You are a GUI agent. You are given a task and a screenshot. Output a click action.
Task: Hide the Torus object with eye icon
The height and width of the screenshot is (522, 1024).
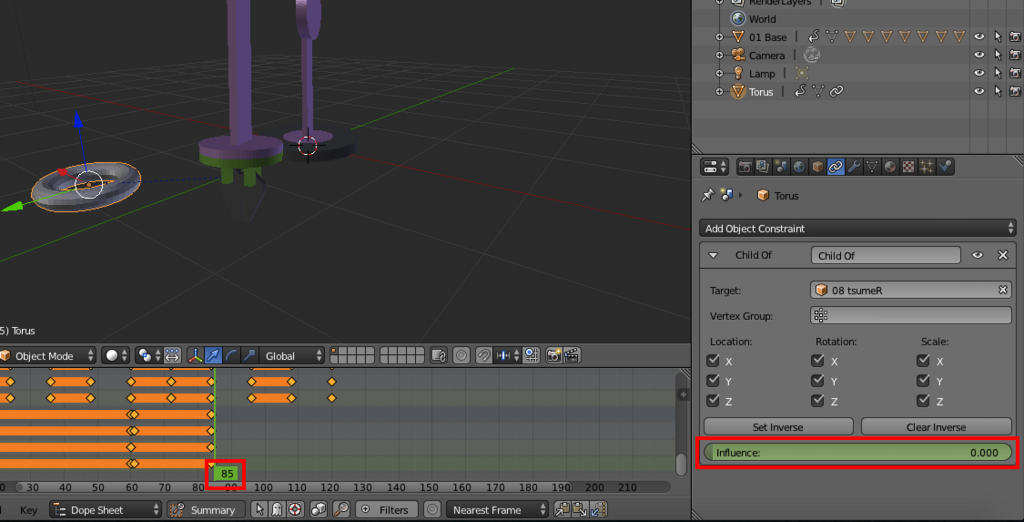[x=979, y=91]
